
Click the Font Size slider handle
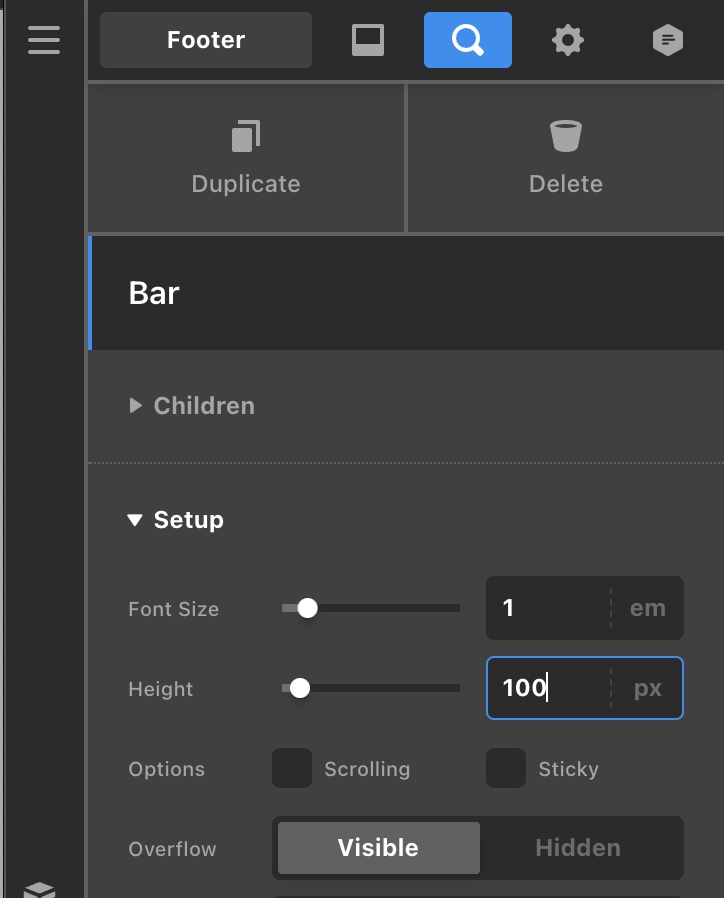(308, 608)
